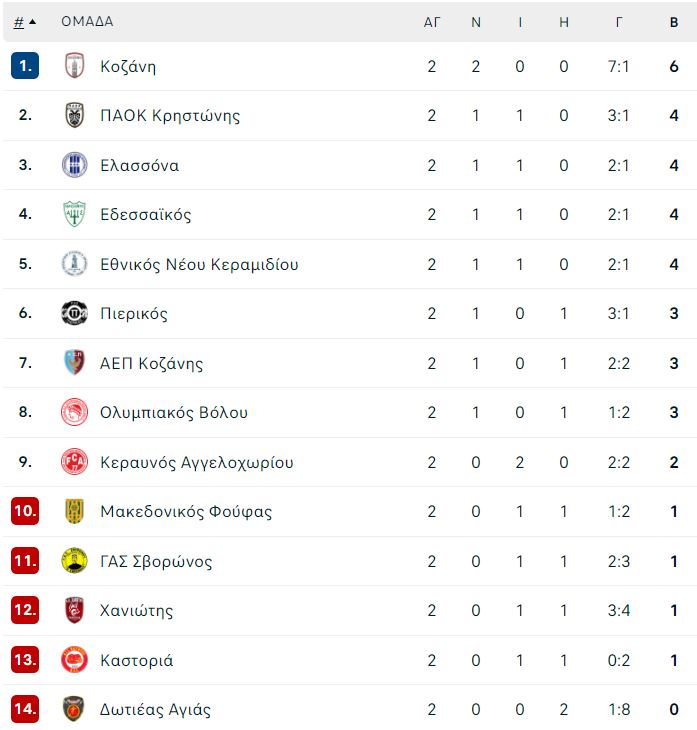
Task: Click the red 14. relegation badge
Action: point(25,709)
